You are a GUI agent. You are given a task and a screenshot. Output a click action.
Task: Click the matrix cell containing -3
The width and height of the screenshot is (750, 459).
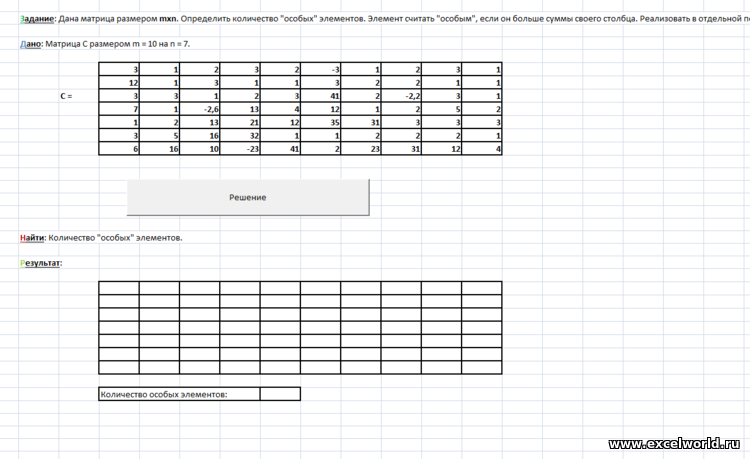tap(321, 70)
